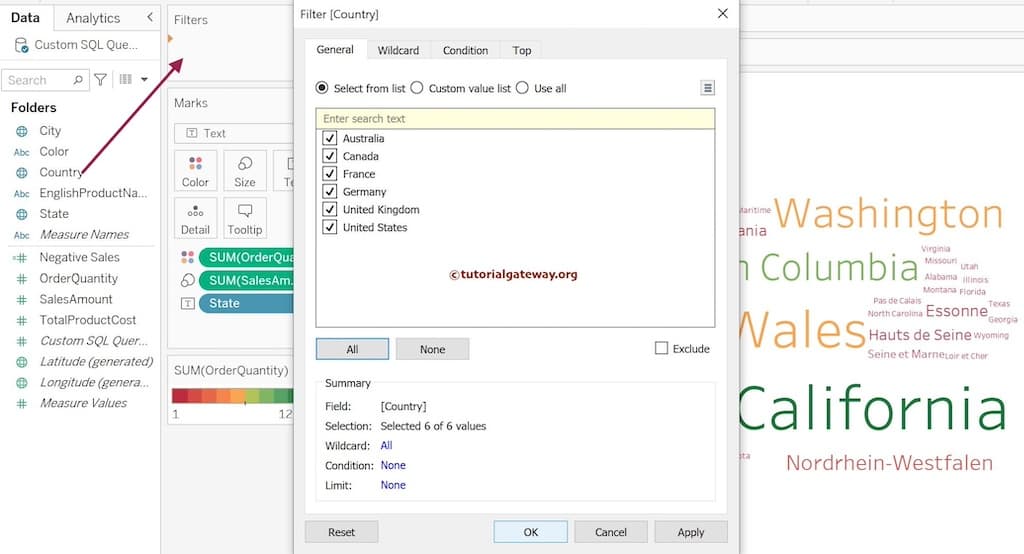The width and height of the screenshot is (1024, 554).
Task: Uncheck the Australia checkbox
Action: [x=330, y=138]
